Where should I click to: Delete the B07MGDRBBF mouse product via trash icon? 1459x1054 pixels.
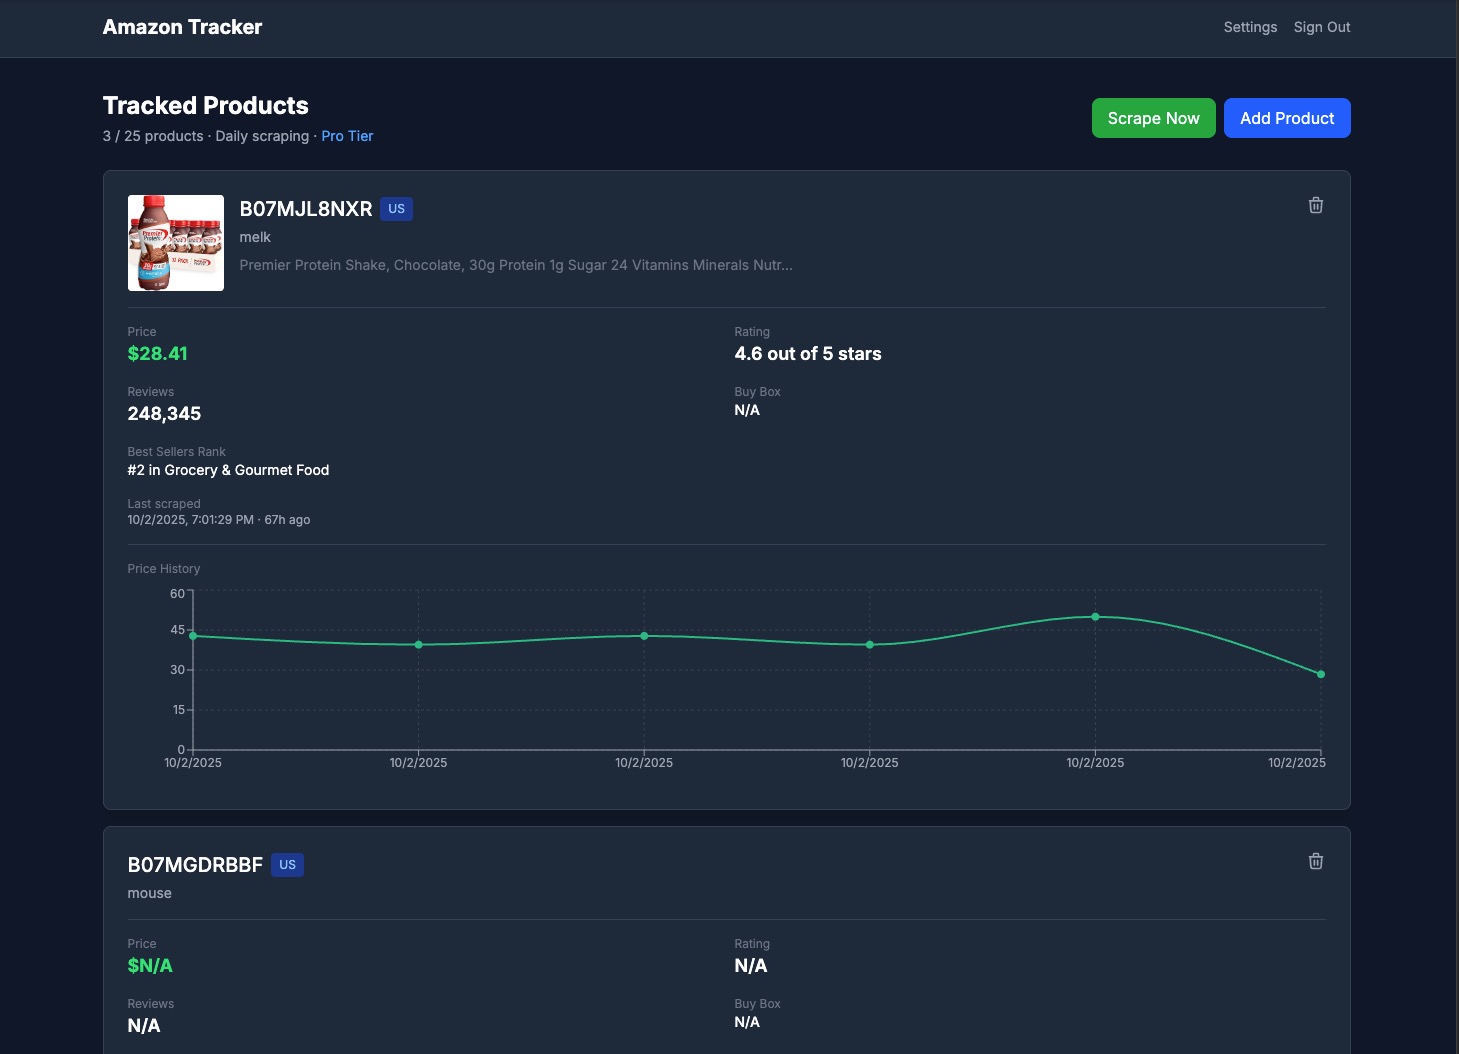[x=1315, y=861]
